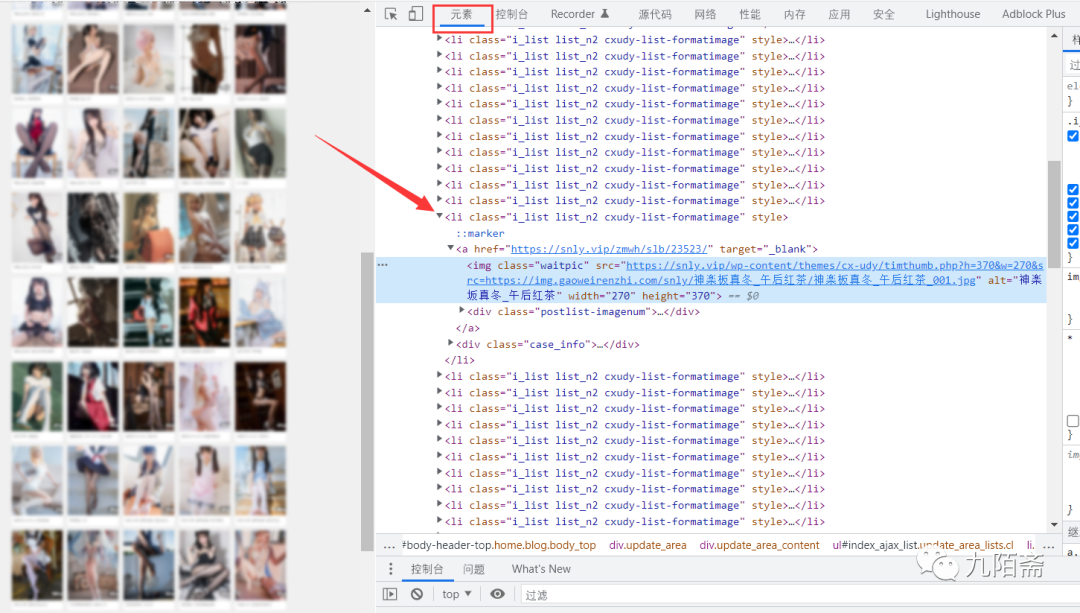Expand the li element just below closing </li>
Viewport: 1080px width, 613px height.
439,375
